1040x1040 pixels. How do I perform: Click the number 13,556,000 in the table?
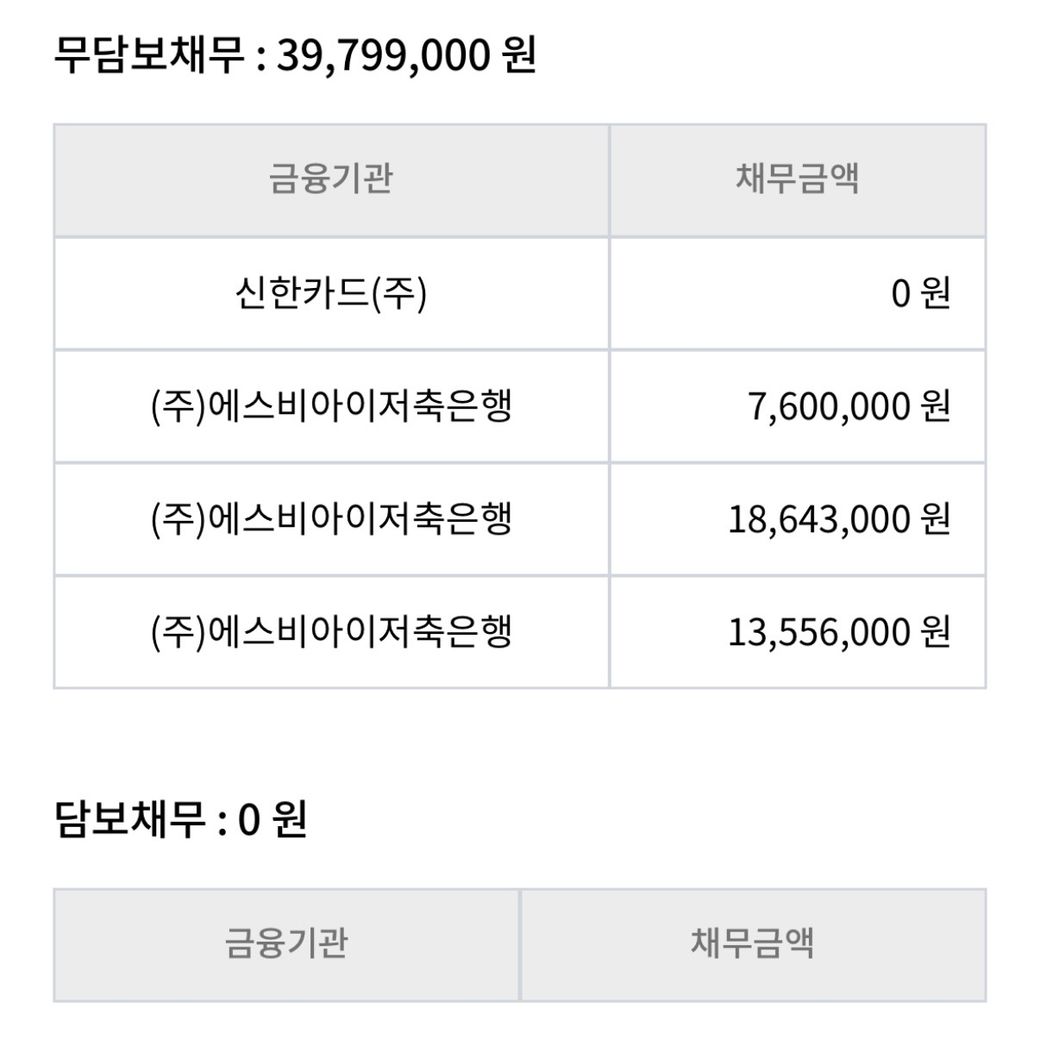819,632
